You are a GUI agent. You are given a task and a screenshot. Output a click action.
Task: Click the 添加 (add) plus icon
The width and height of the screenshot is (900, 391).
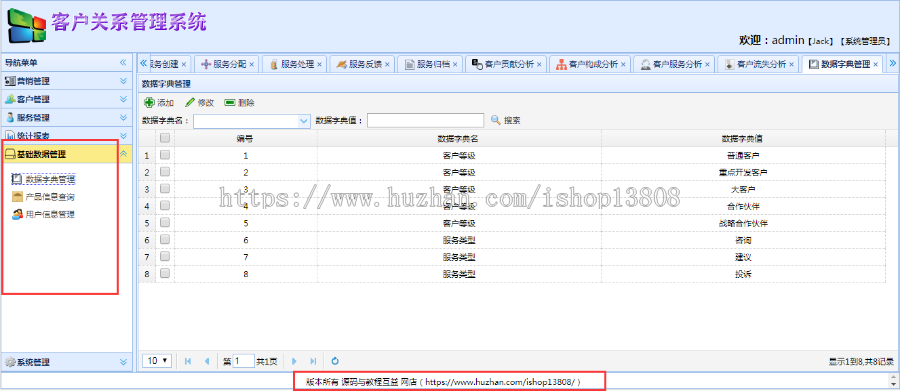149,103
